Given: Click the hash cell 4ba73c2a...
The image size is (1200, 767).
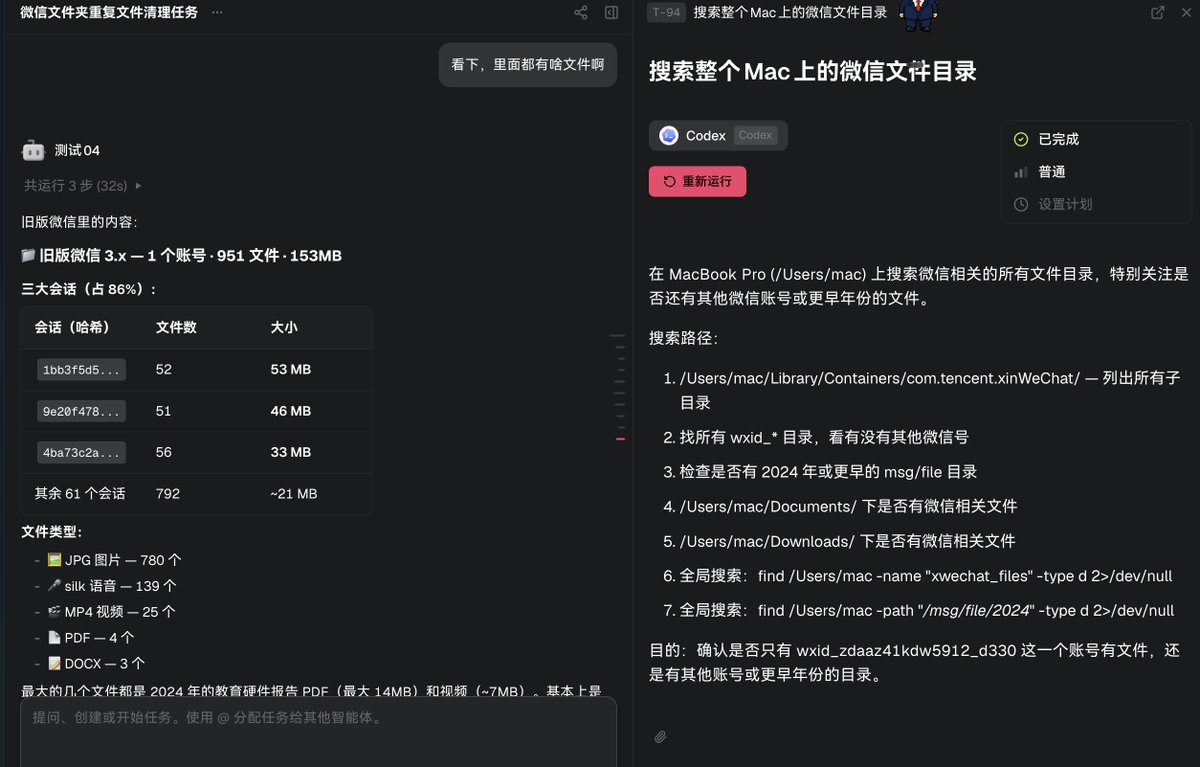Looking at the screenshot, I should click(81, 452).
